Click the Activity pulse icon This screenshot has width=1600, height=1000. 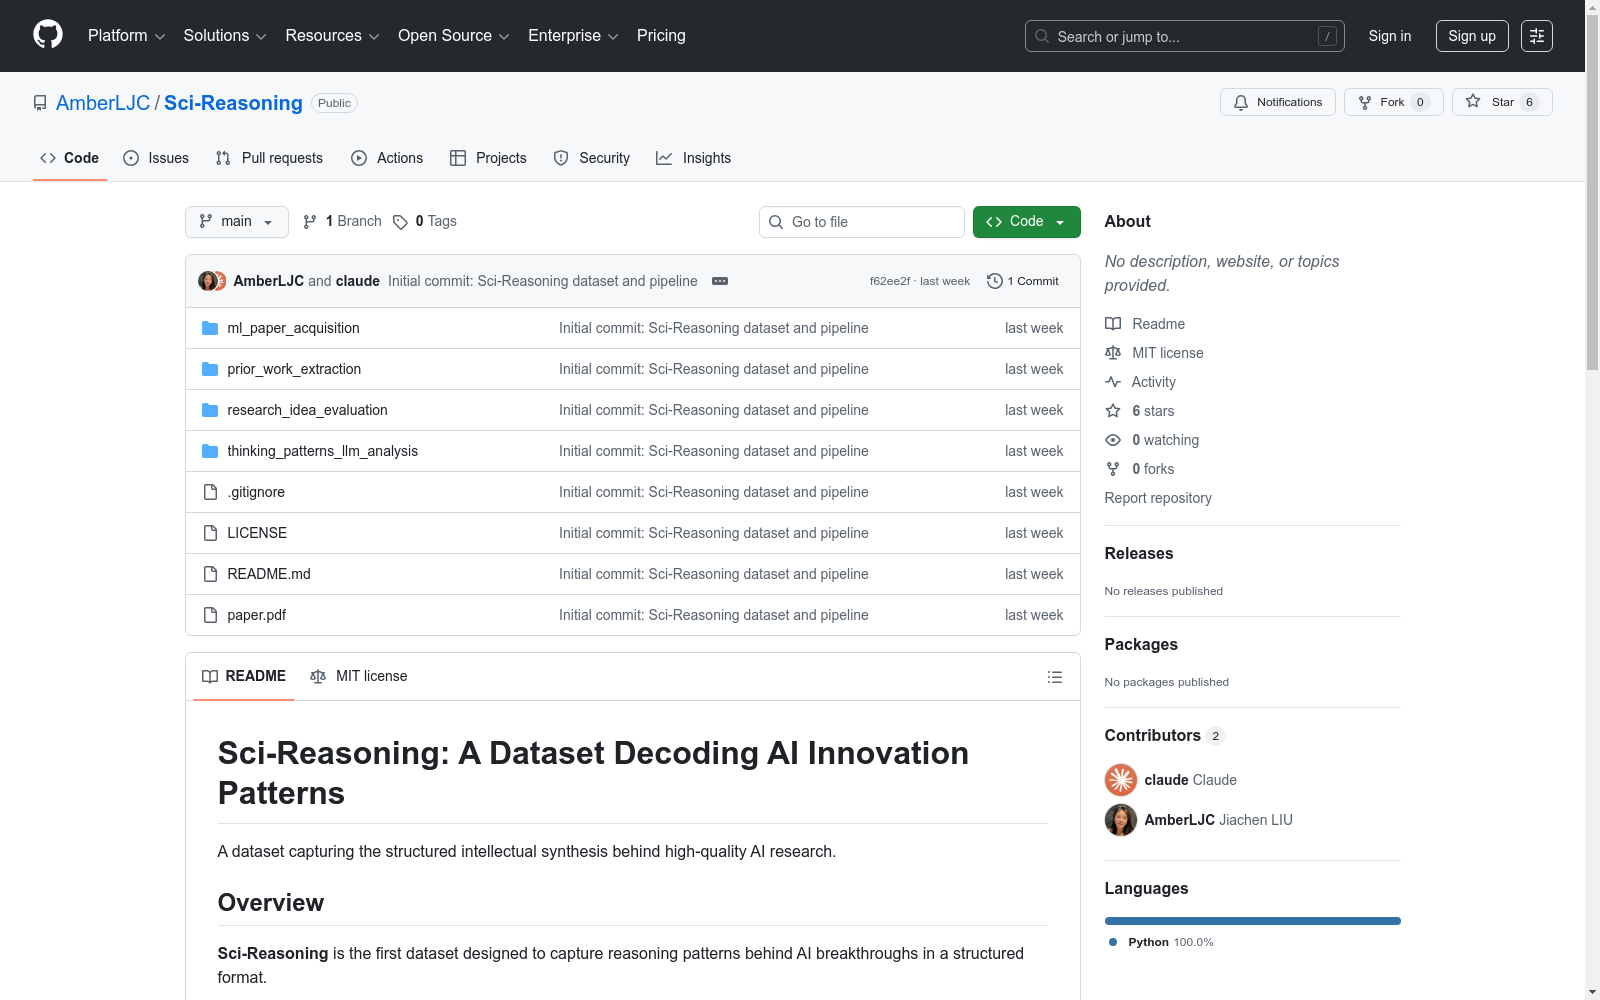click(1113, 382)
